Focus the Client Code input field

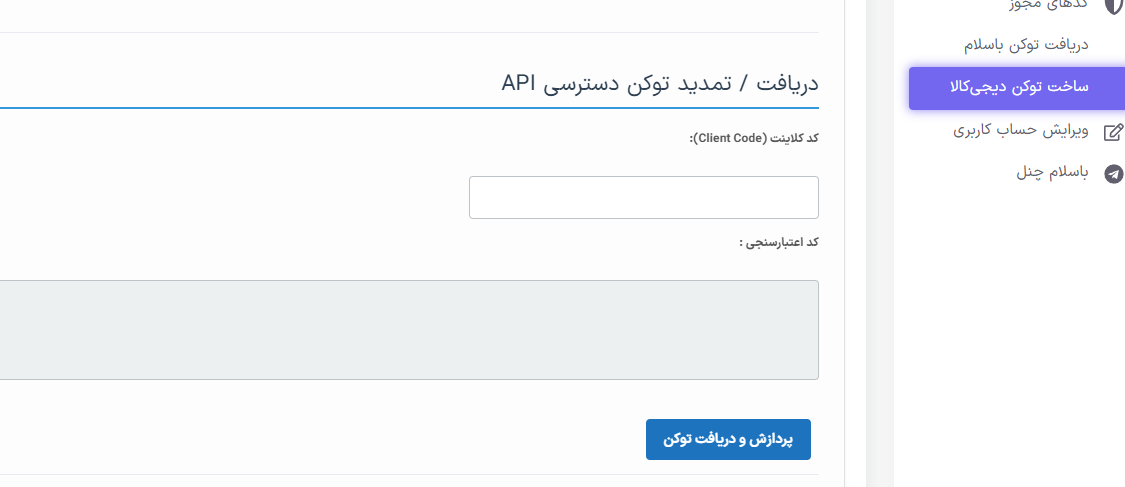coord(644,197)
